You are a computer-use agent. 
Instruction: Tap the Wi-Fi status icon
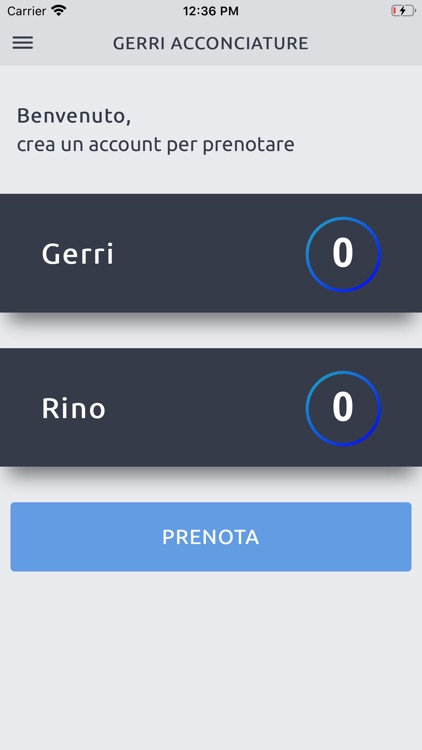click(x=59, y=11)
